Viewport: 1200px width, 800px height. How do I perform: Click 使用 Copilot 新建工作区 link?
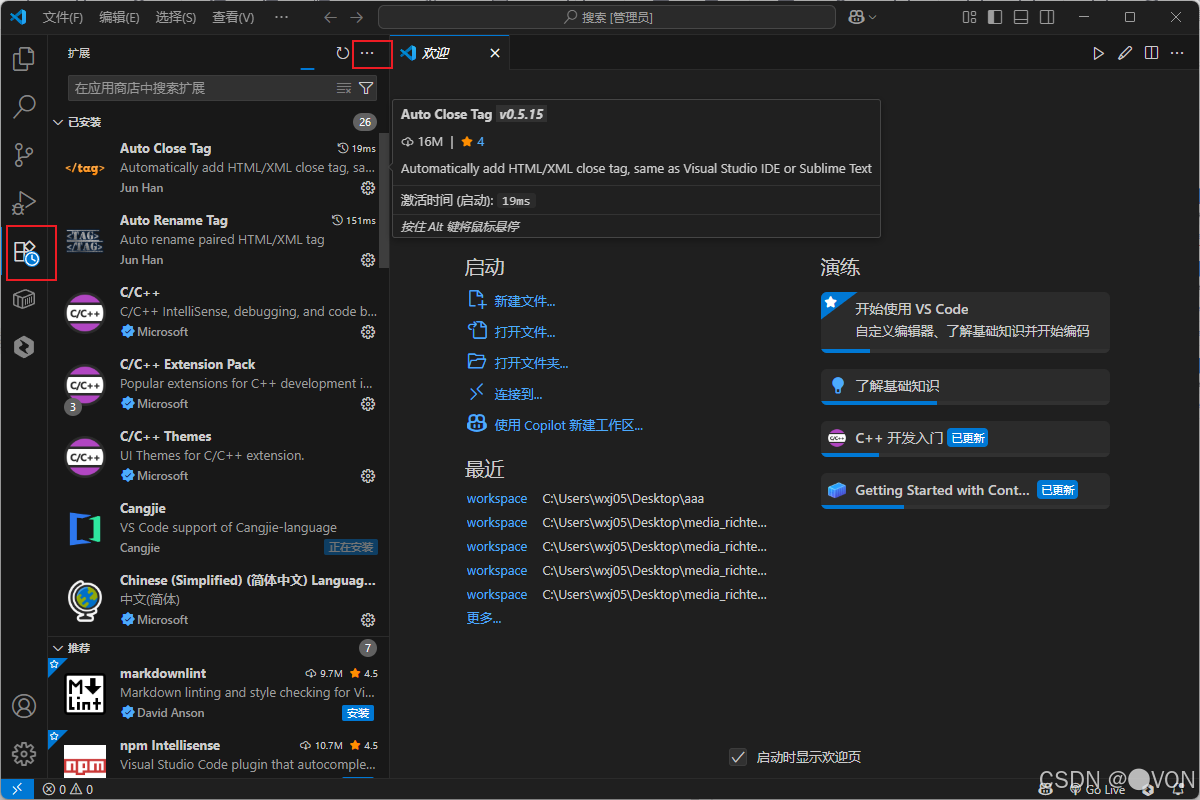point(568,425)
